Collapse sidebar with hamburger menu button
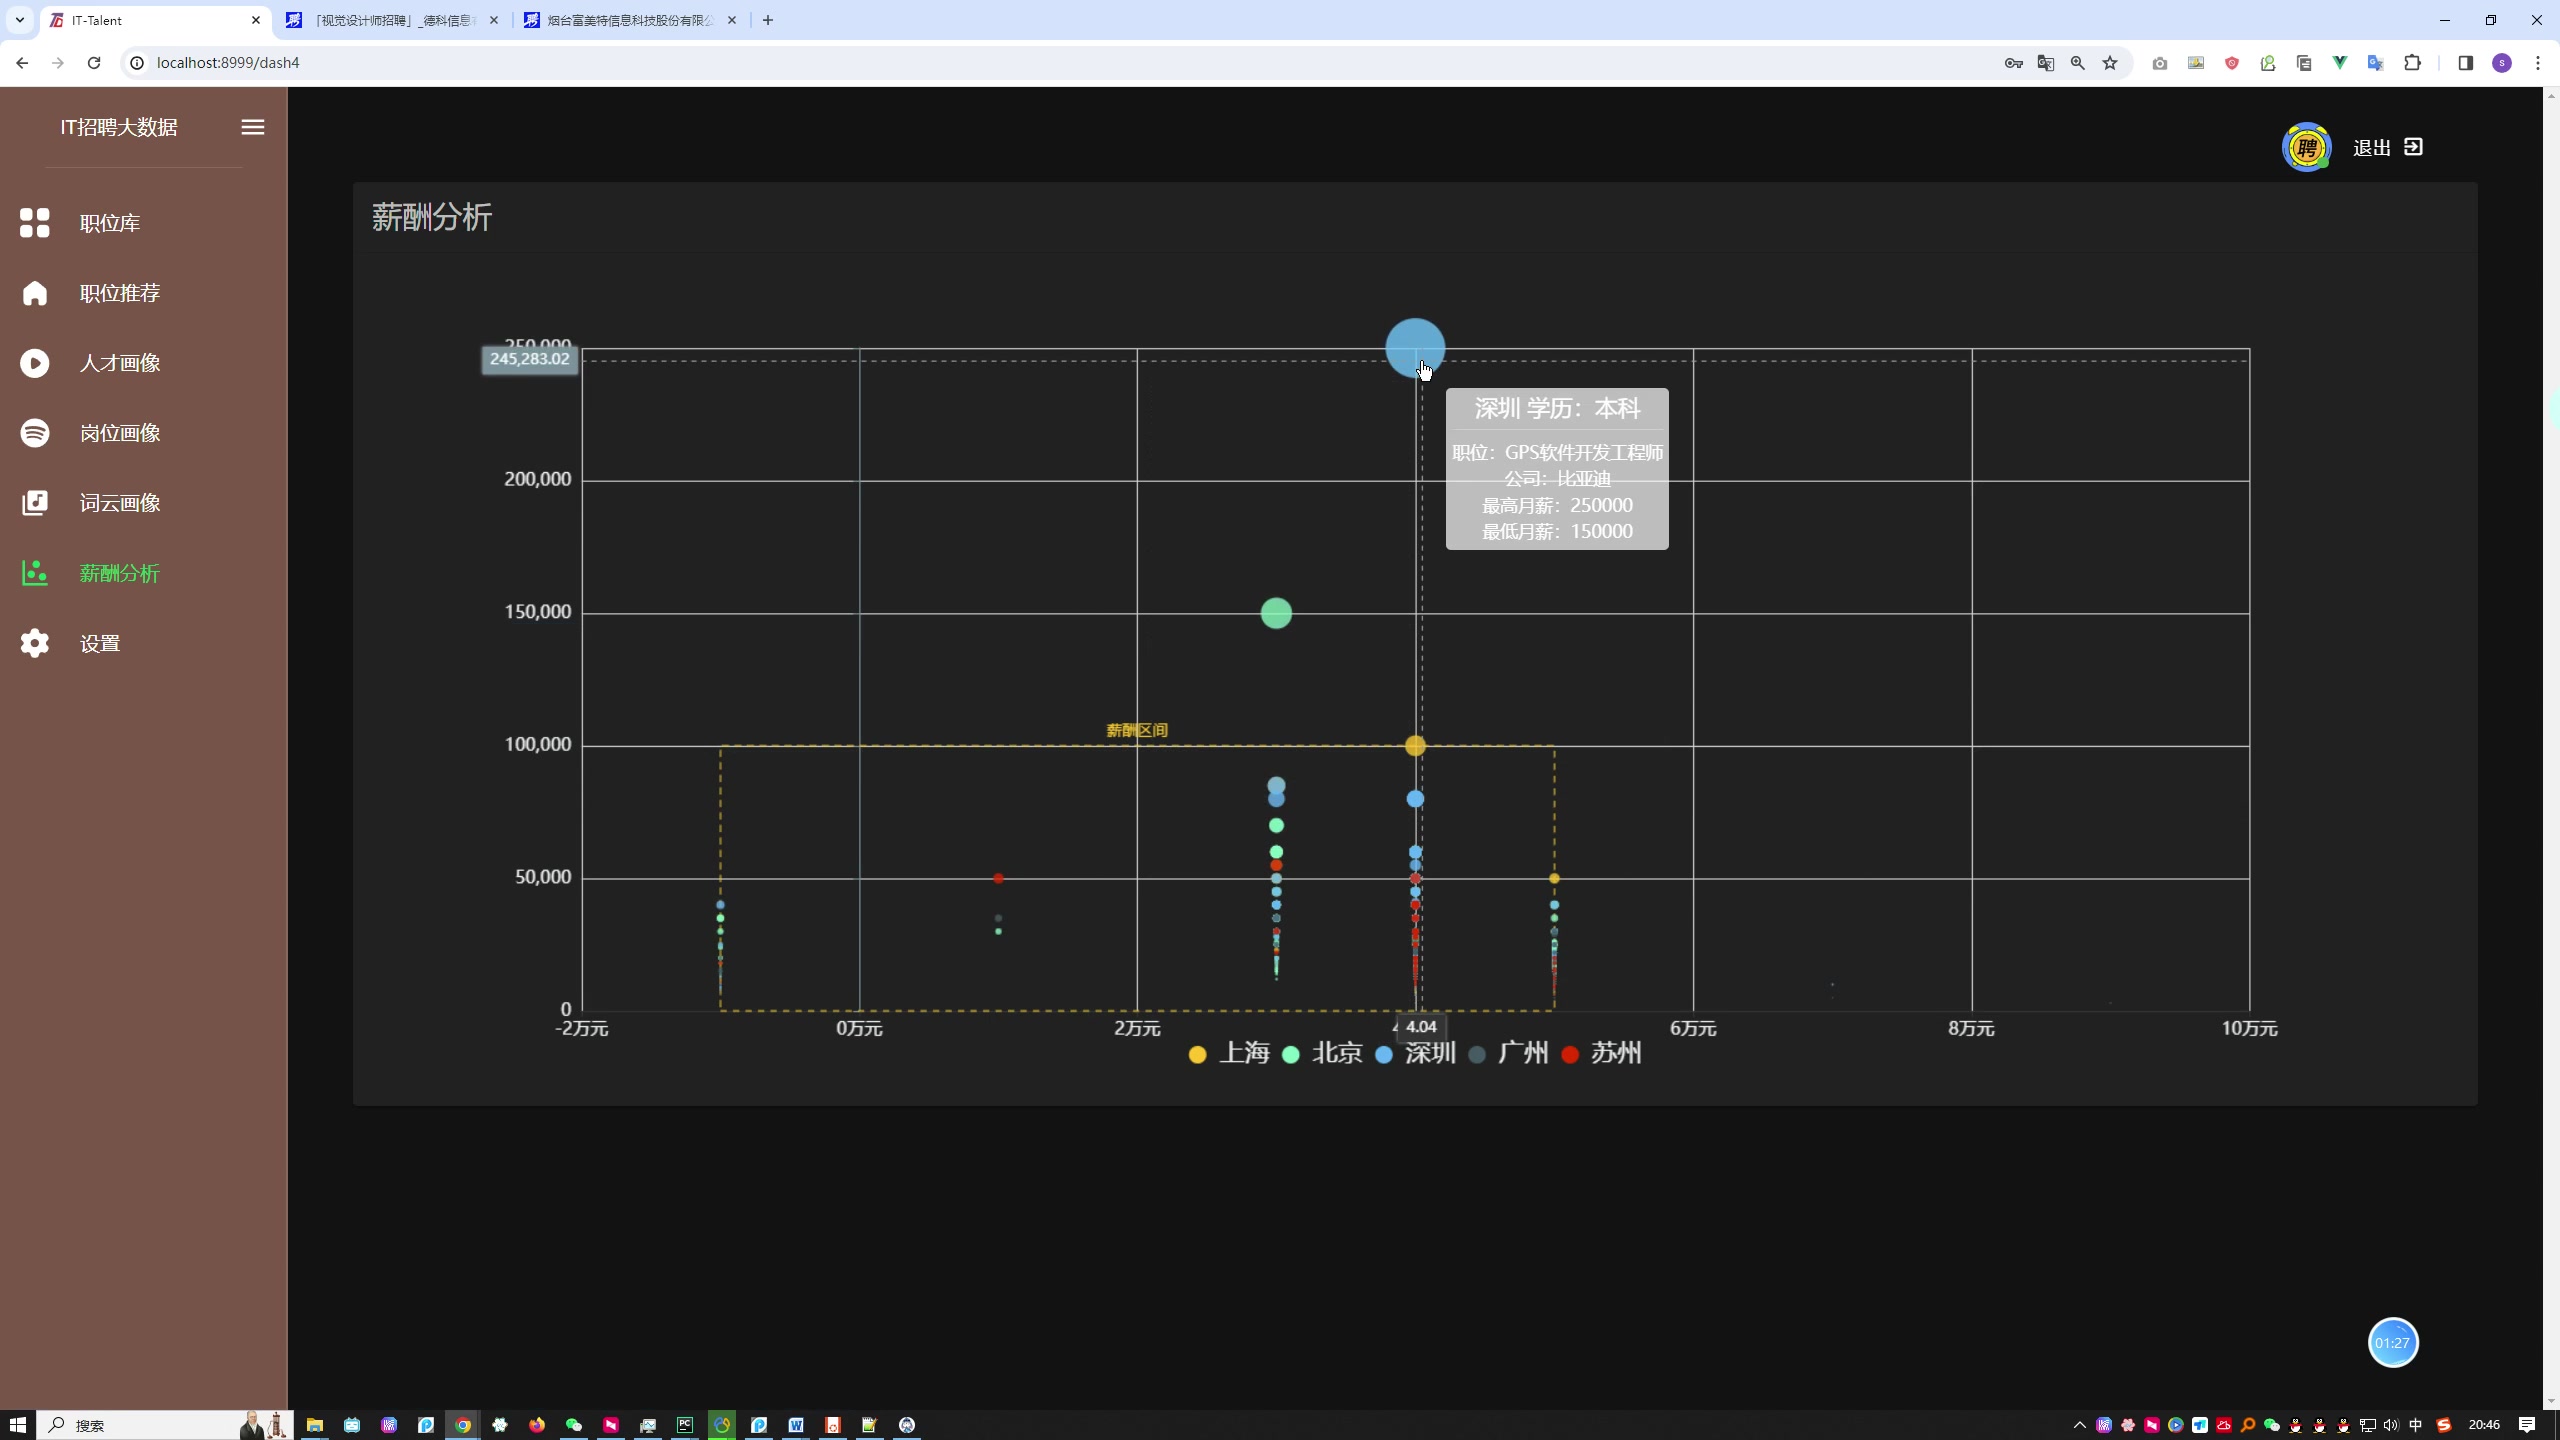Screen dimensions: 2560x1440 pyautogui.click(x=253, y=127)
